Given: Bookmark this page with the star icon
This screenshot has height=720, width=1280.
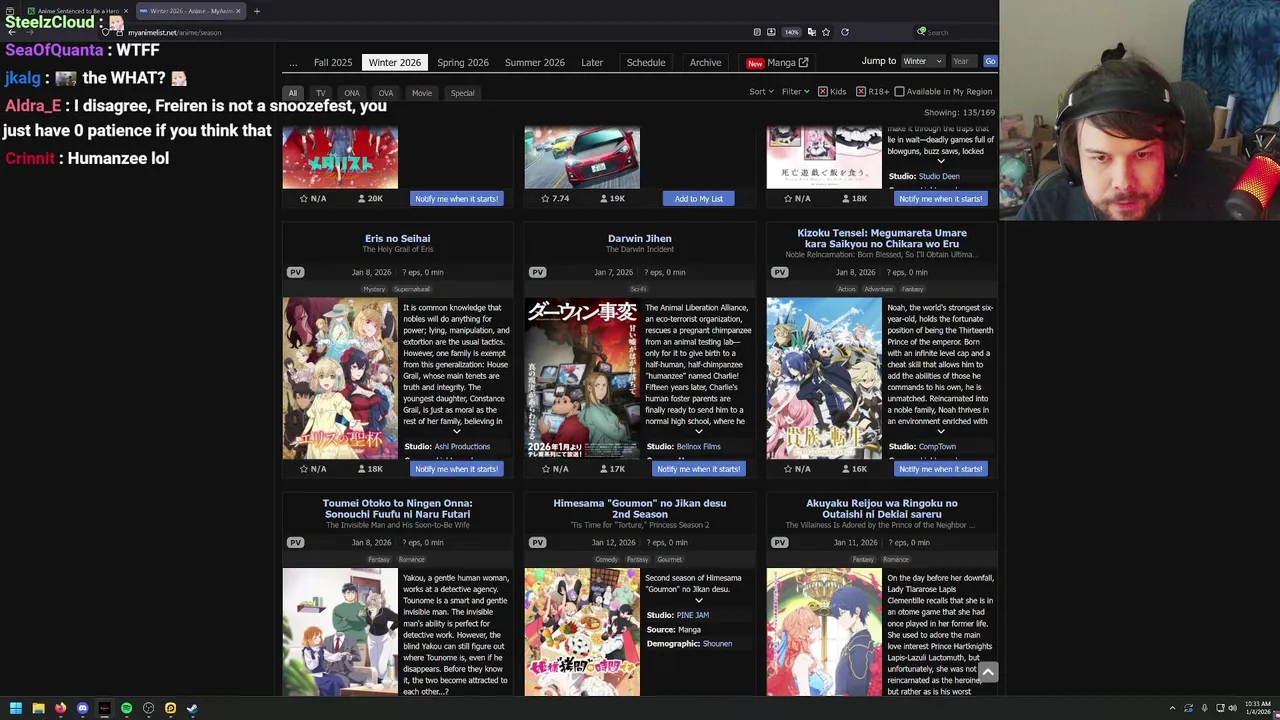Looking at the screenshot, I should [x=826, y=32].
